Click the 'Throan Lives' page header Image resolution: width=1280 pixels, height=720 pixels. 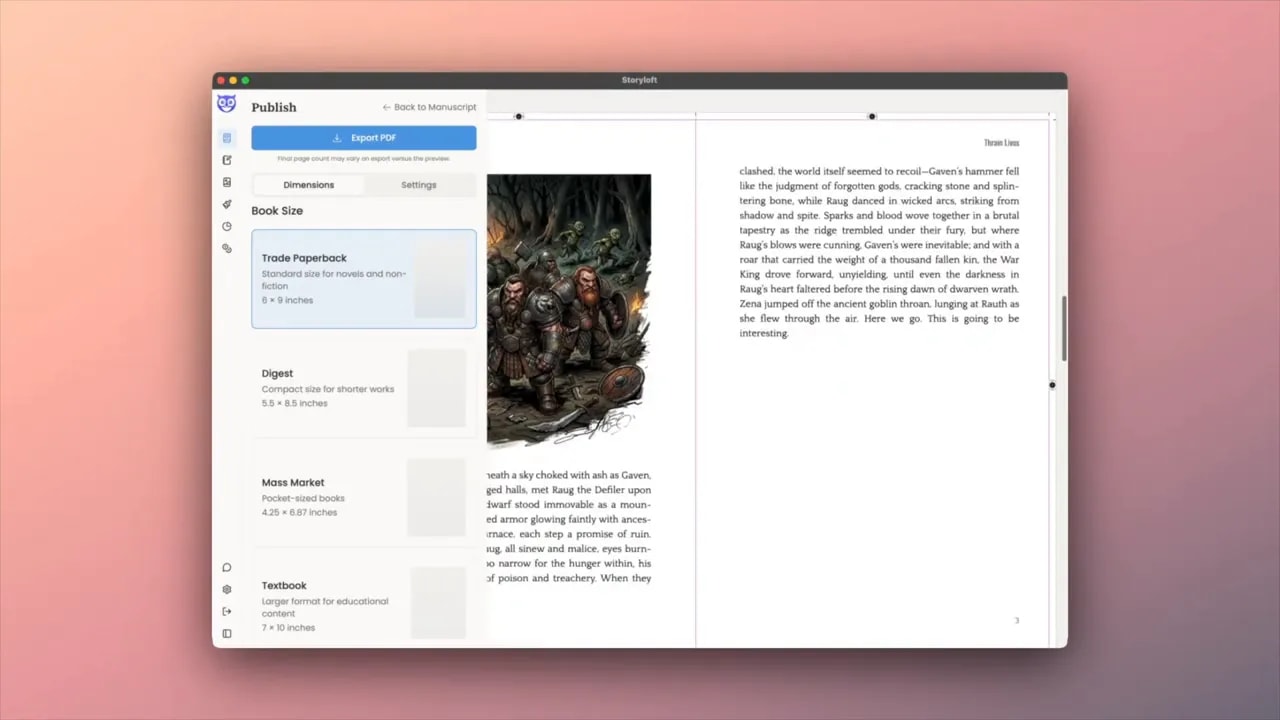pyautogui.click(x=1002, y=143)
